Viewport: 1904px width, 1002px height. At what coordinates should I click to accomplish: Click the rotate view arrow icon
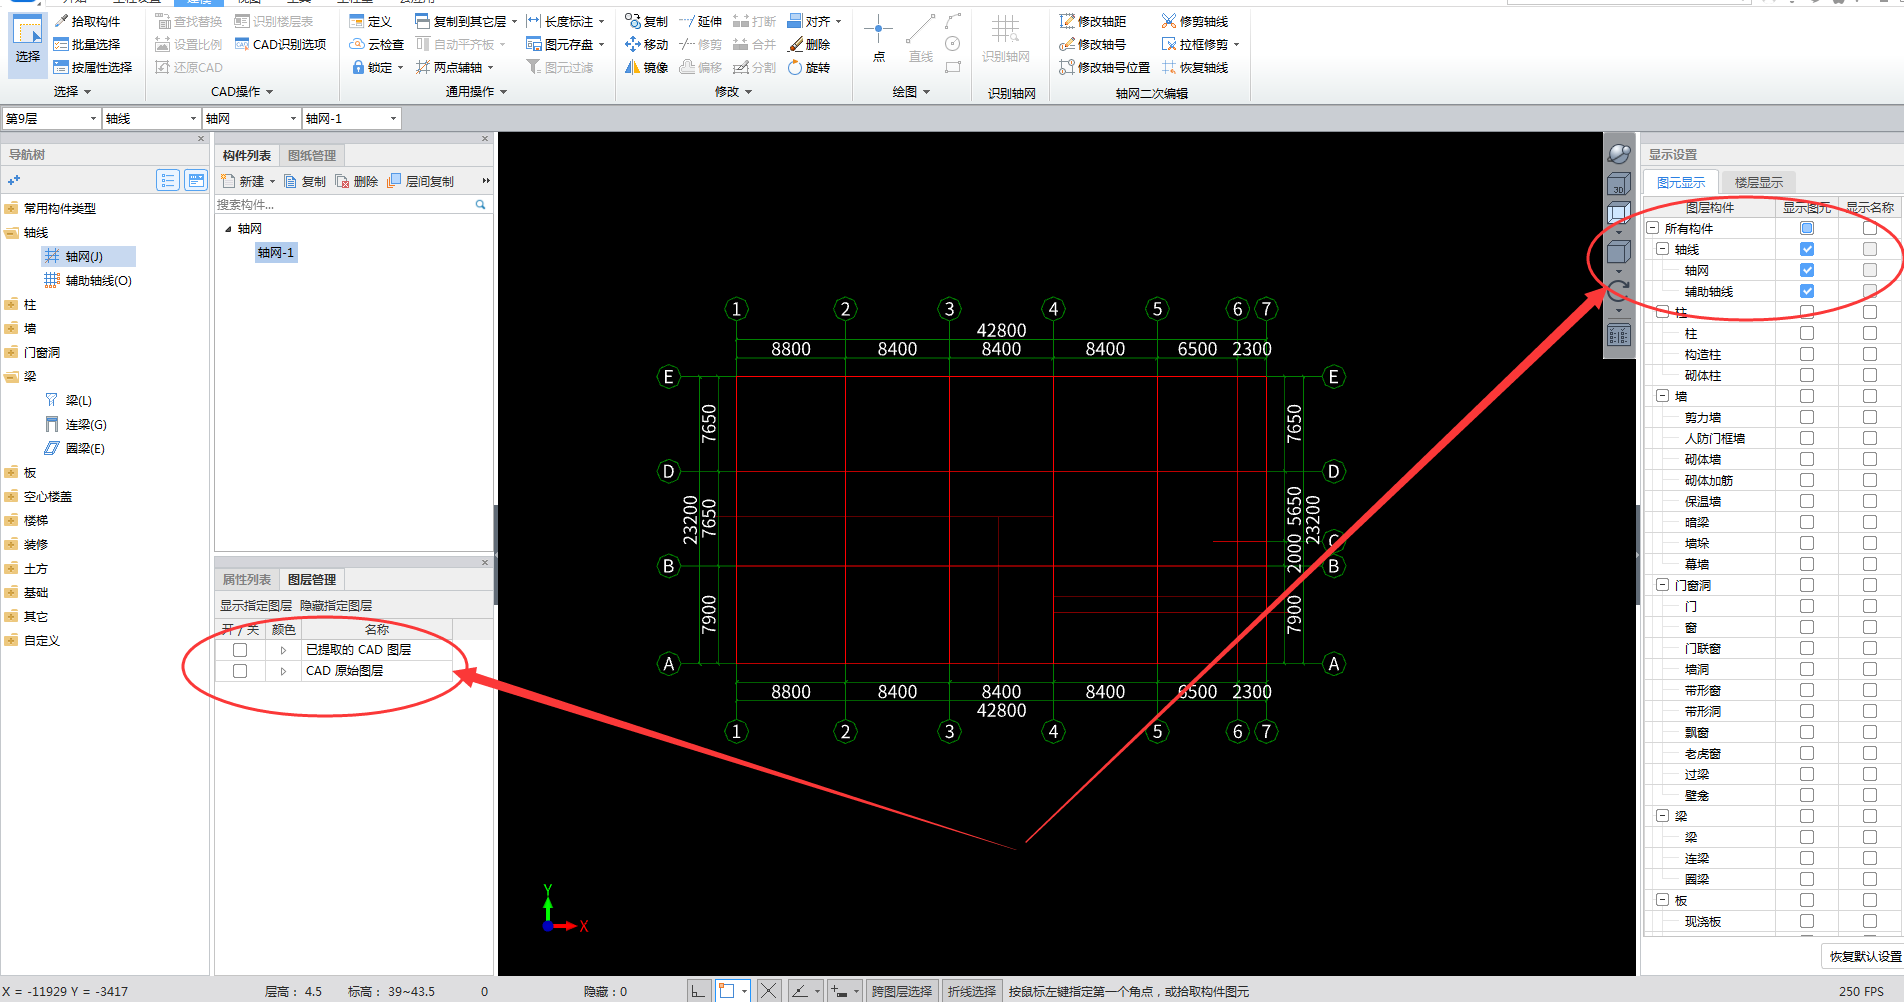[1619, 290]
